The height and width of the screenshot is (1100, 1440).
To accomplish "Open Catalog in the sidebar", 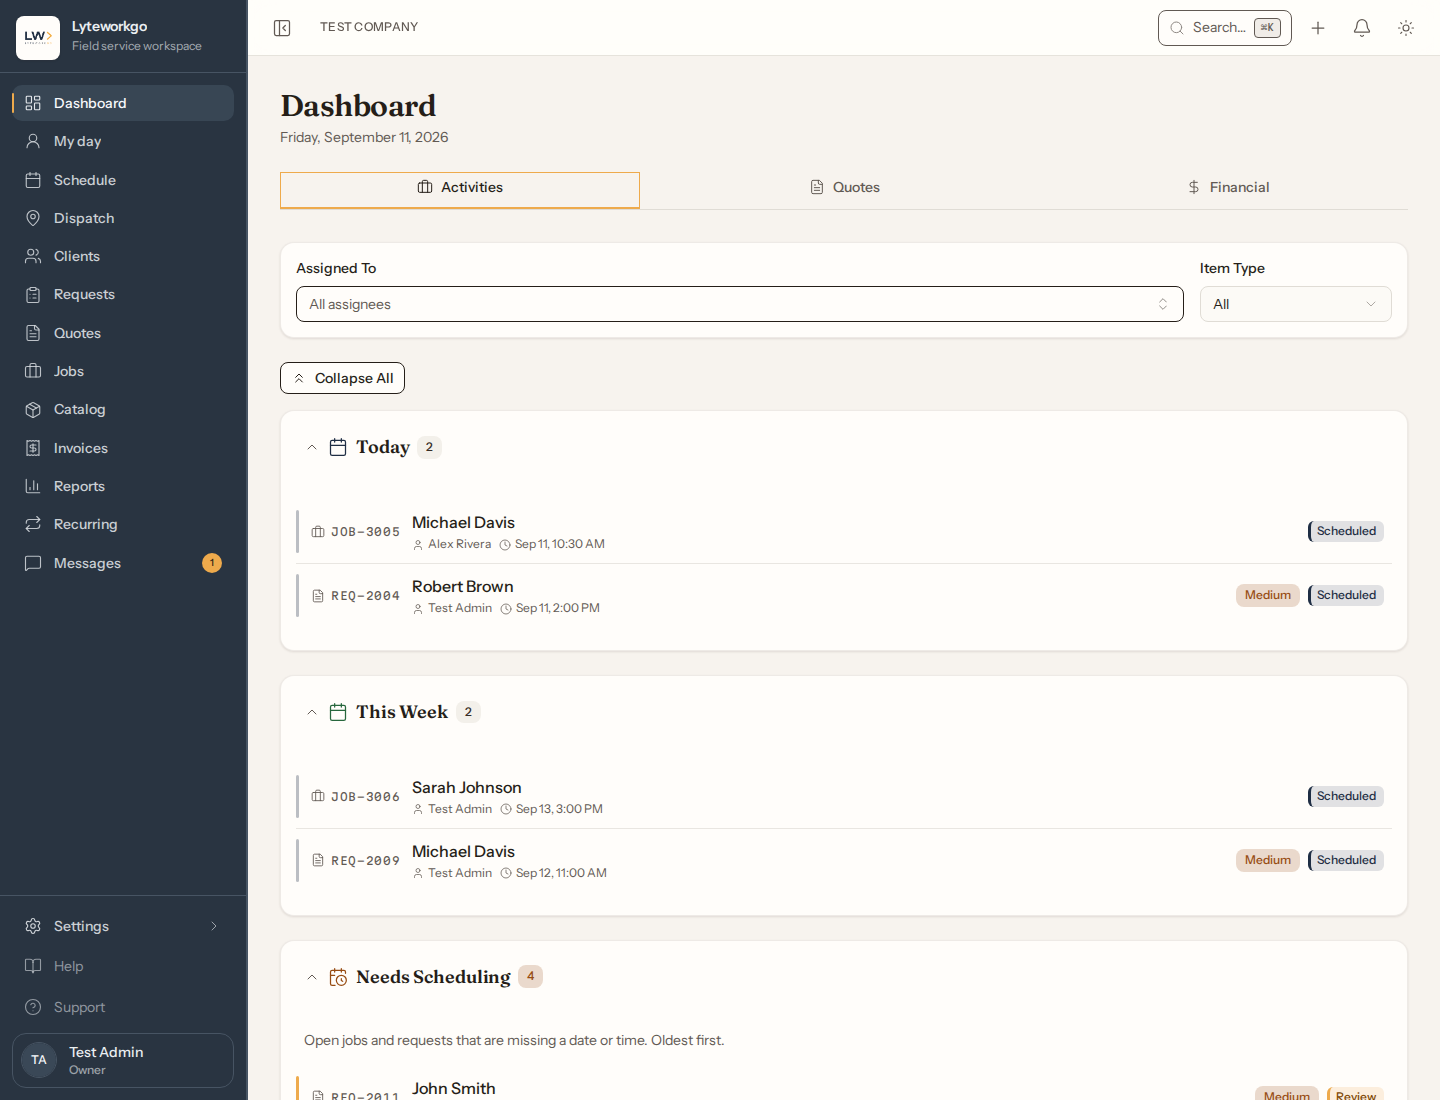I will (123, 409).
